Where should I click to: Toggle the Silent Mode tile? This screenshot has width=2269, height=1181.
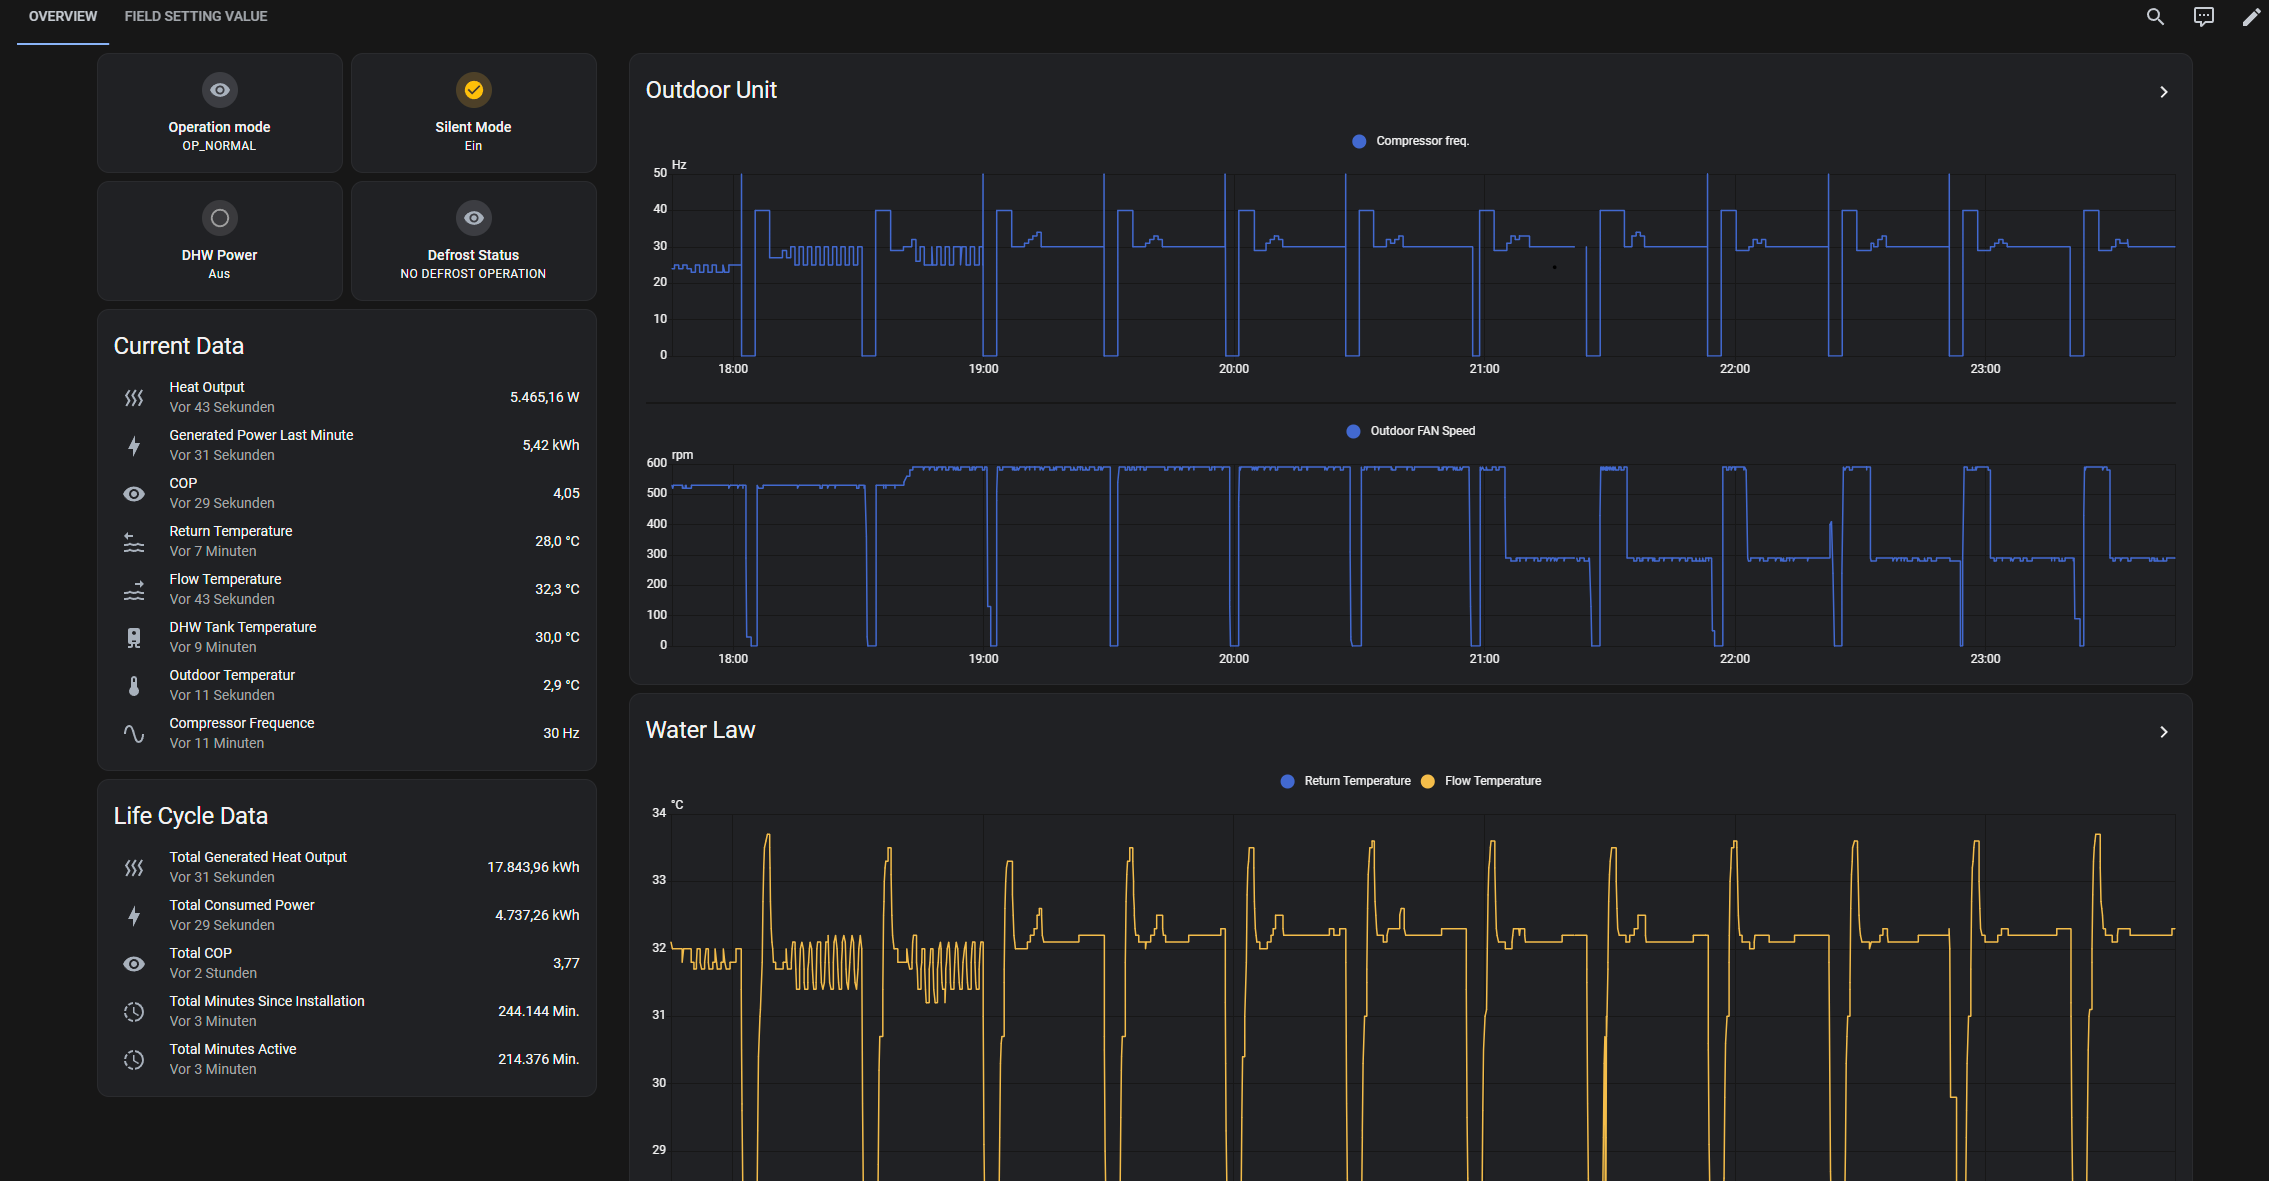473,112
